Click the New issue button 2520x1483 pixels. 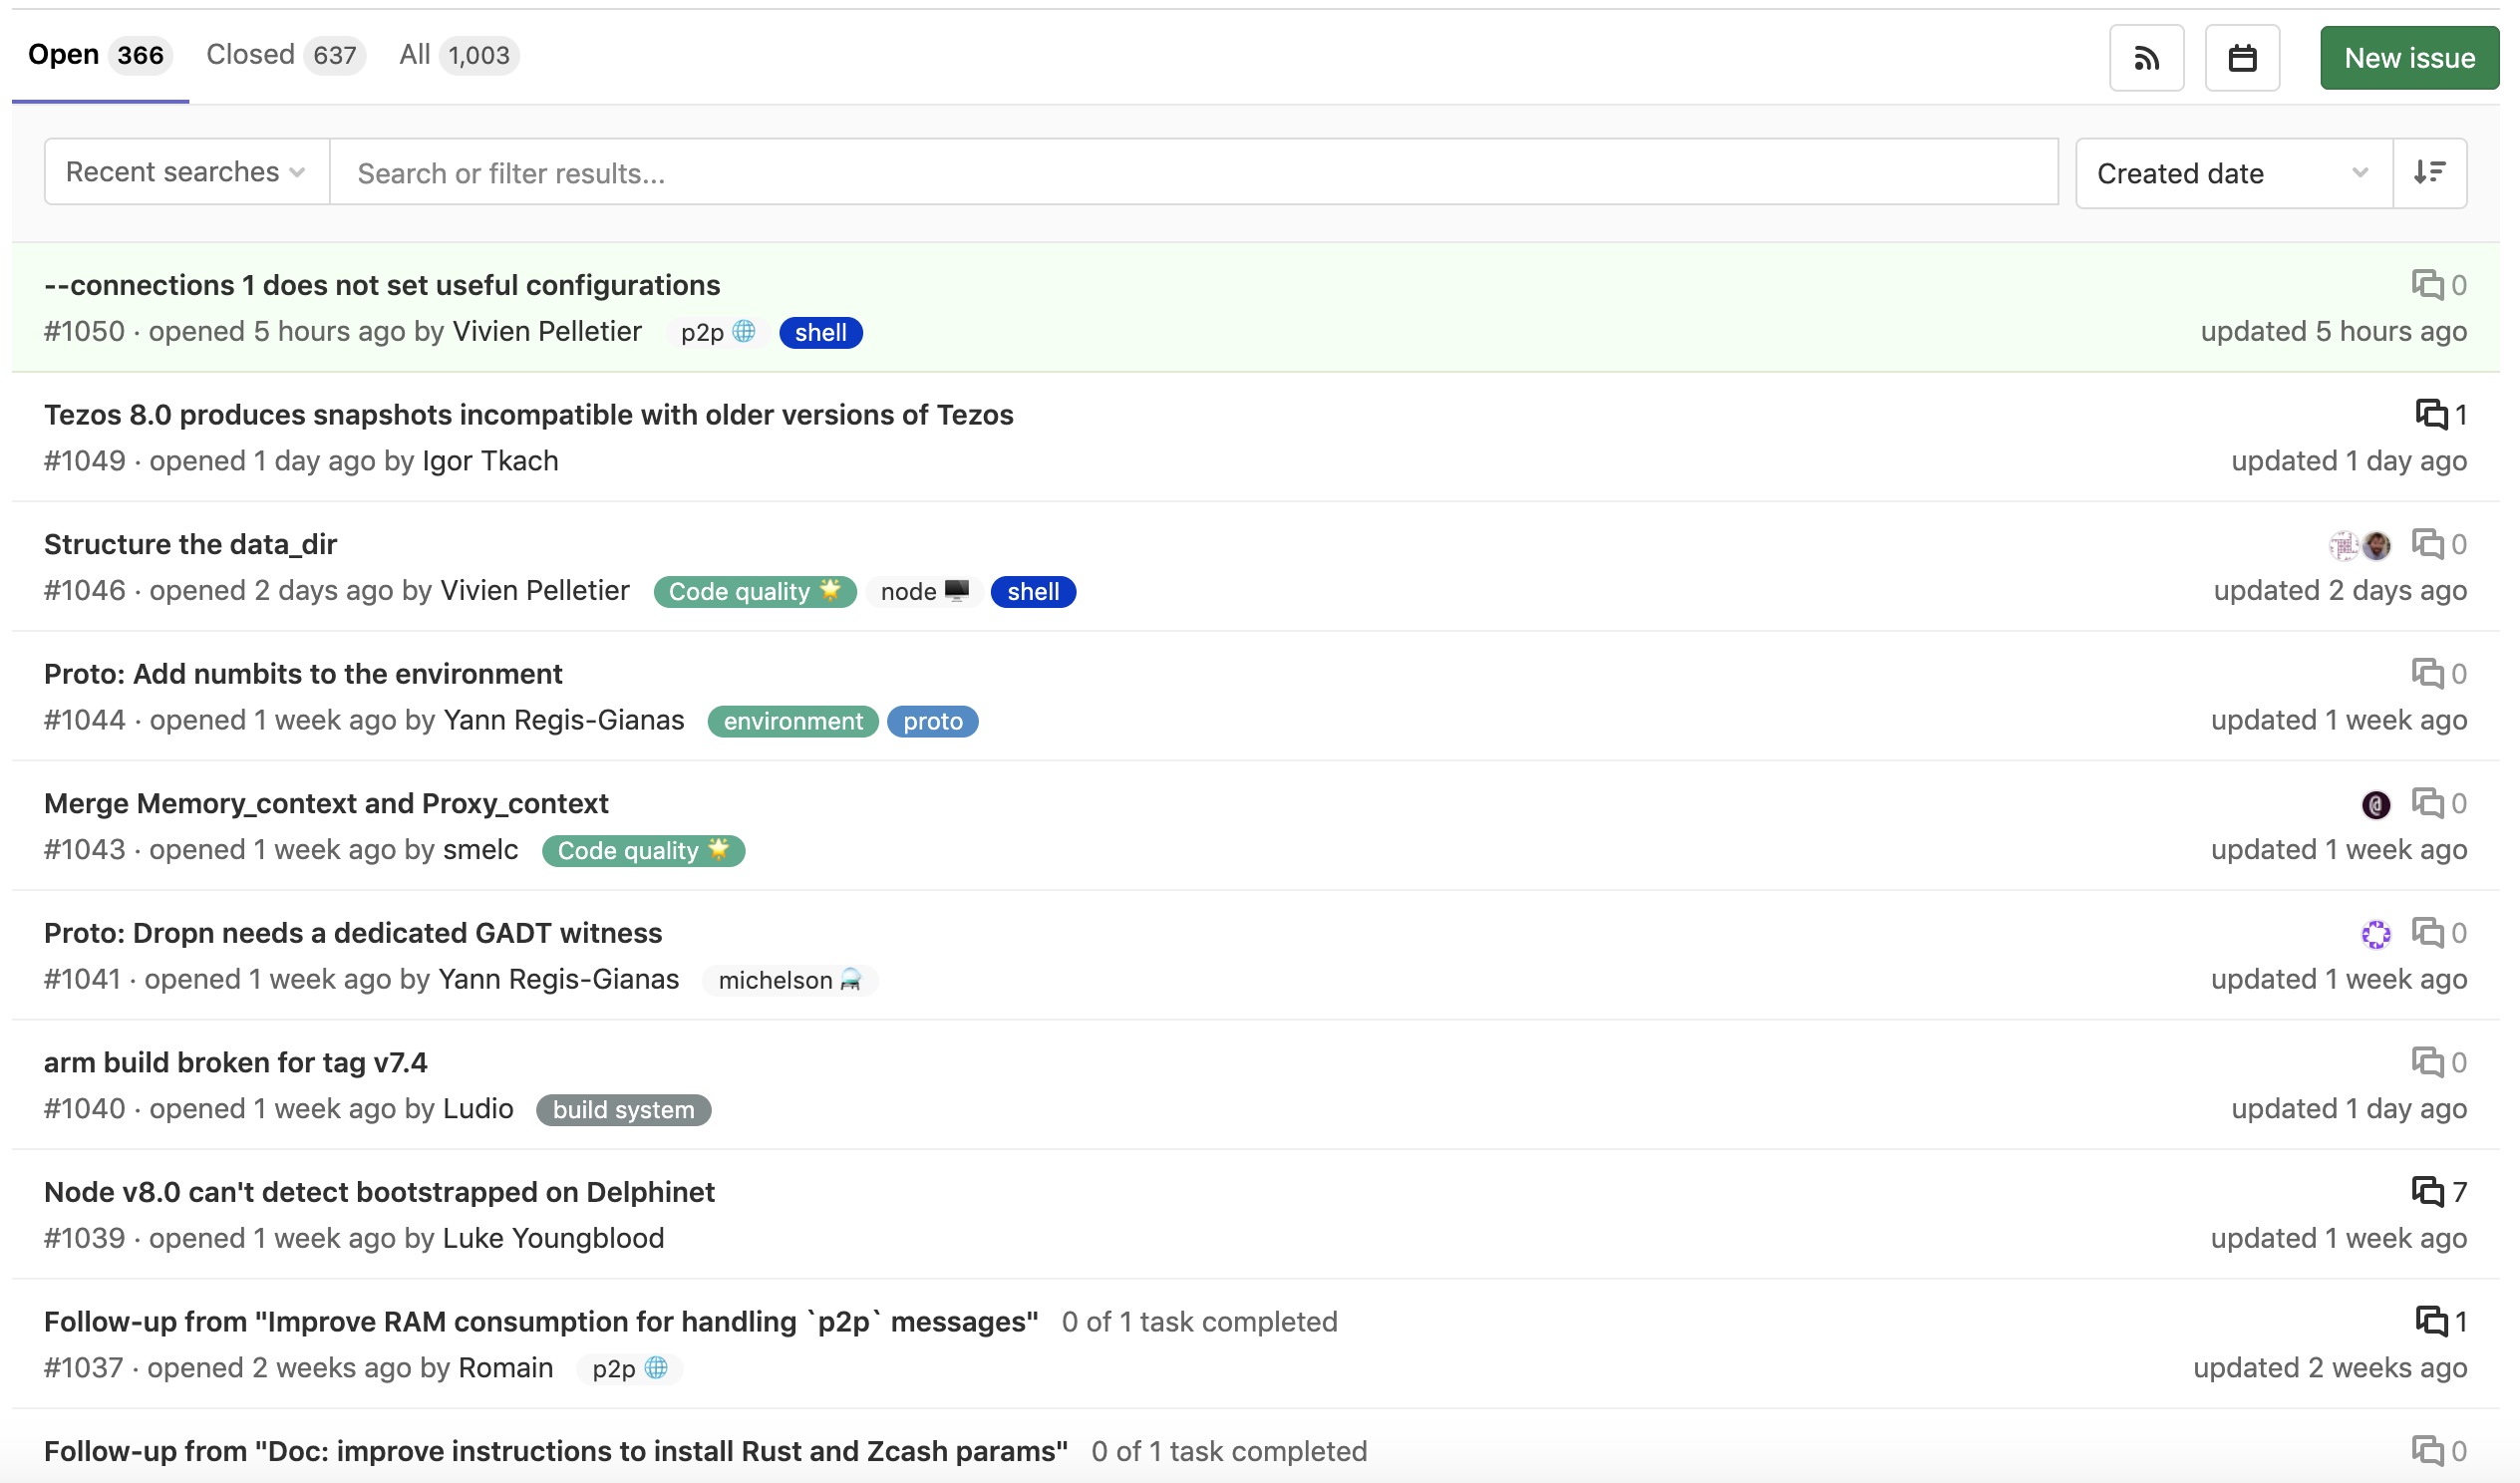click(x=2409, y=58)
